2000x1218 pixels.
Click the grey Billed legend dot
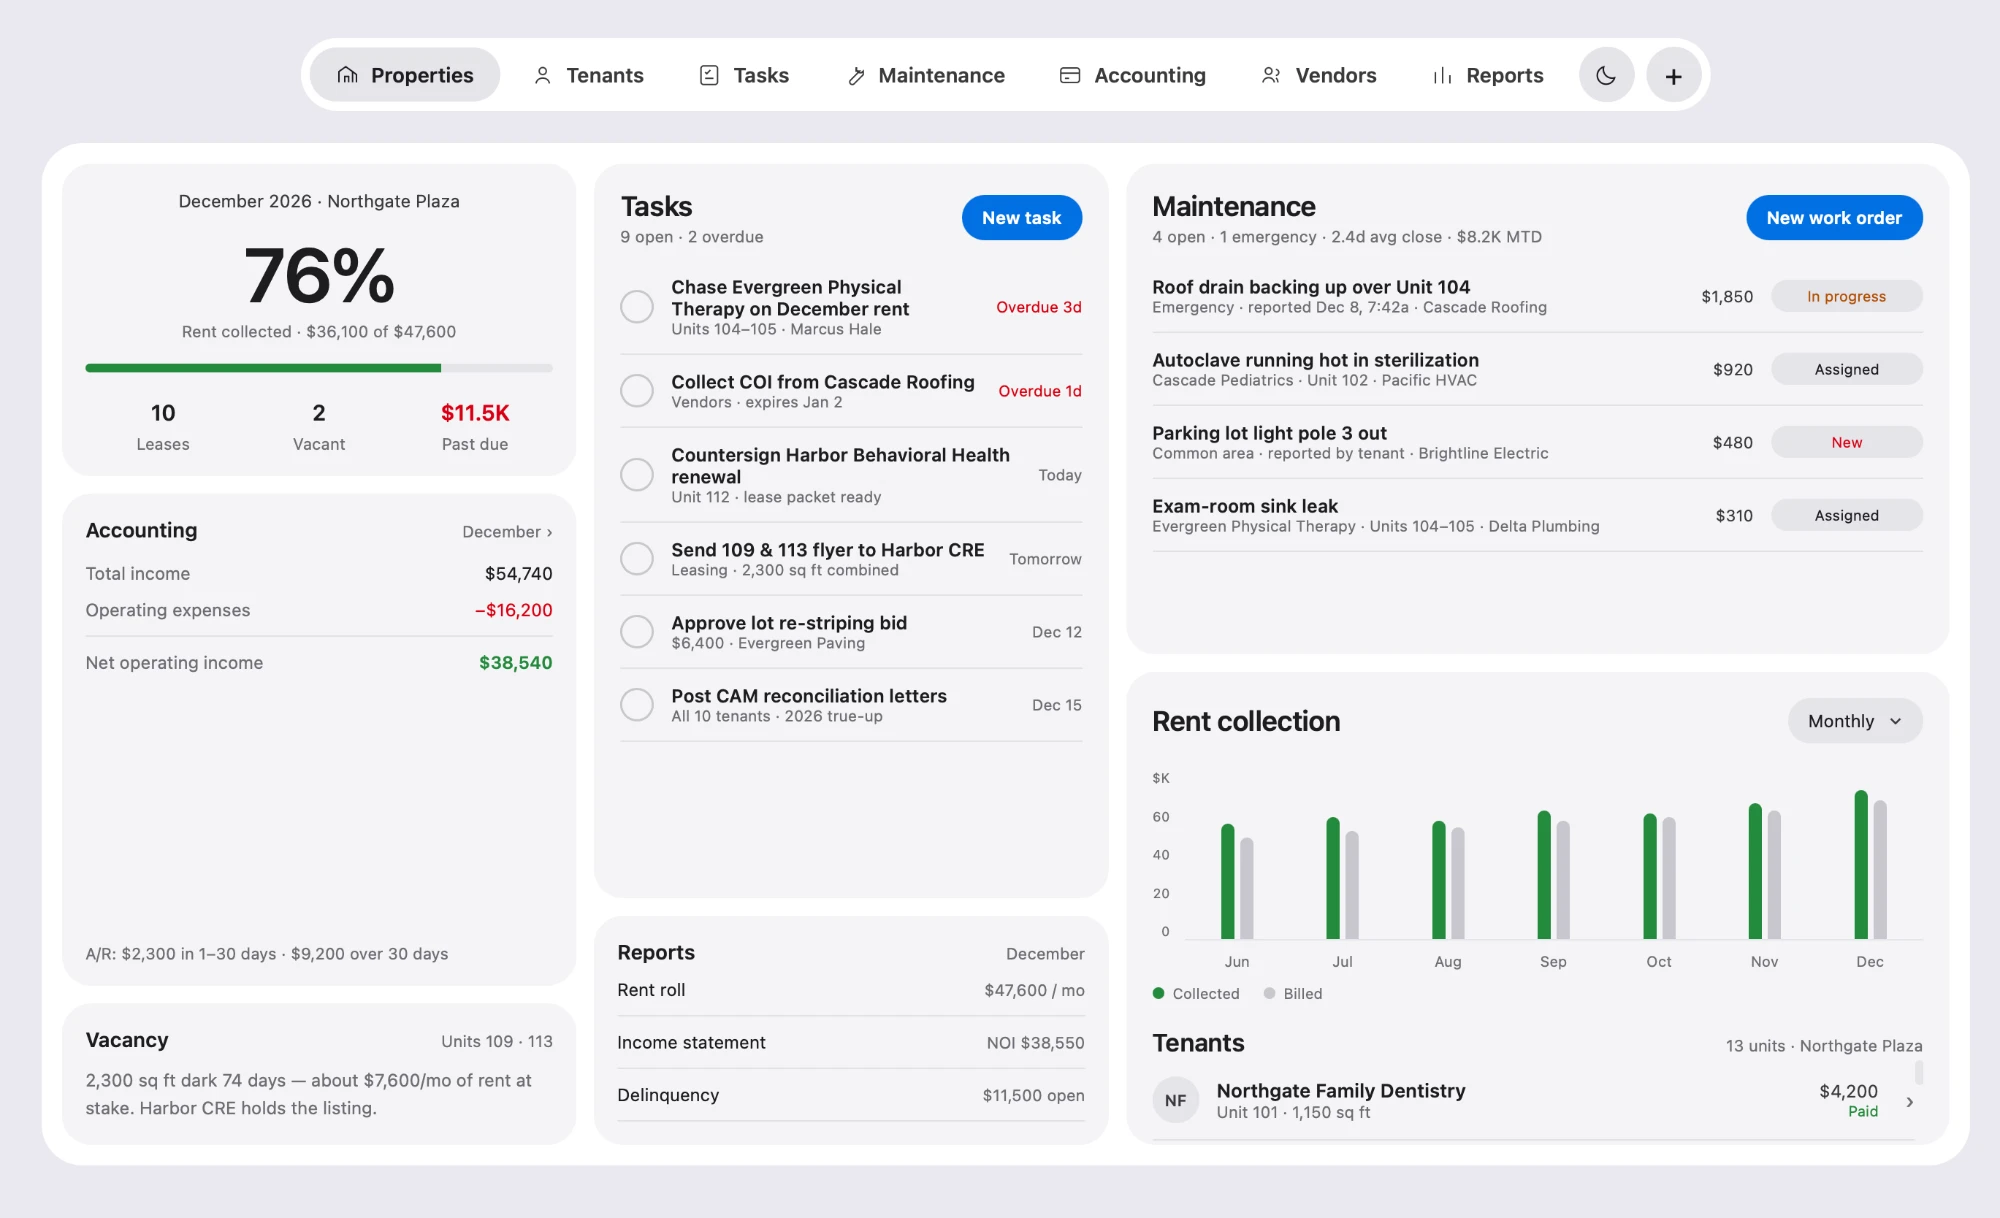point(1269,993)
